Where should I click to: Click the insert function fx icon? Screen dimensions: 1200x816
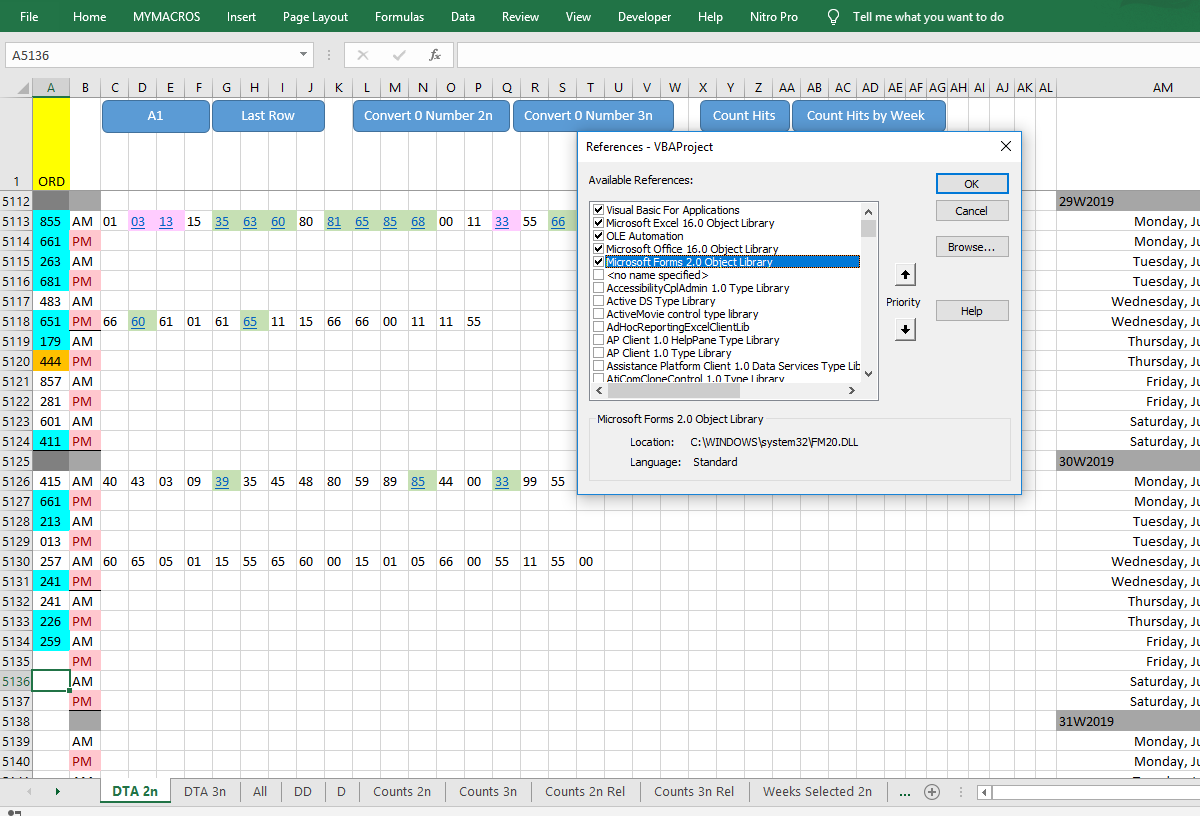click(x=435, y=55)
